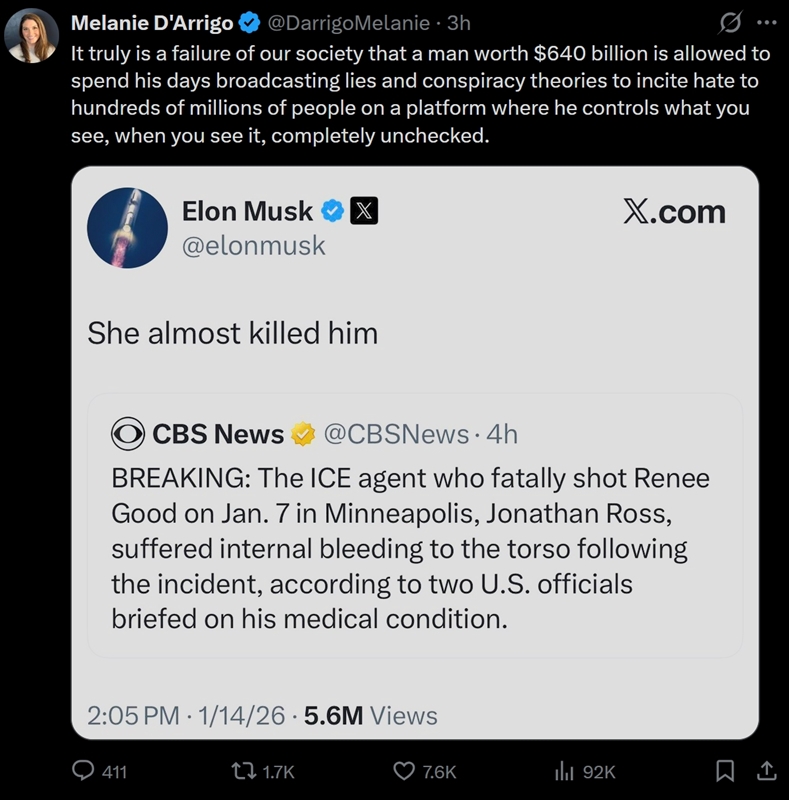Bookmark this post
789x800 pixels.
click(725, 771)
